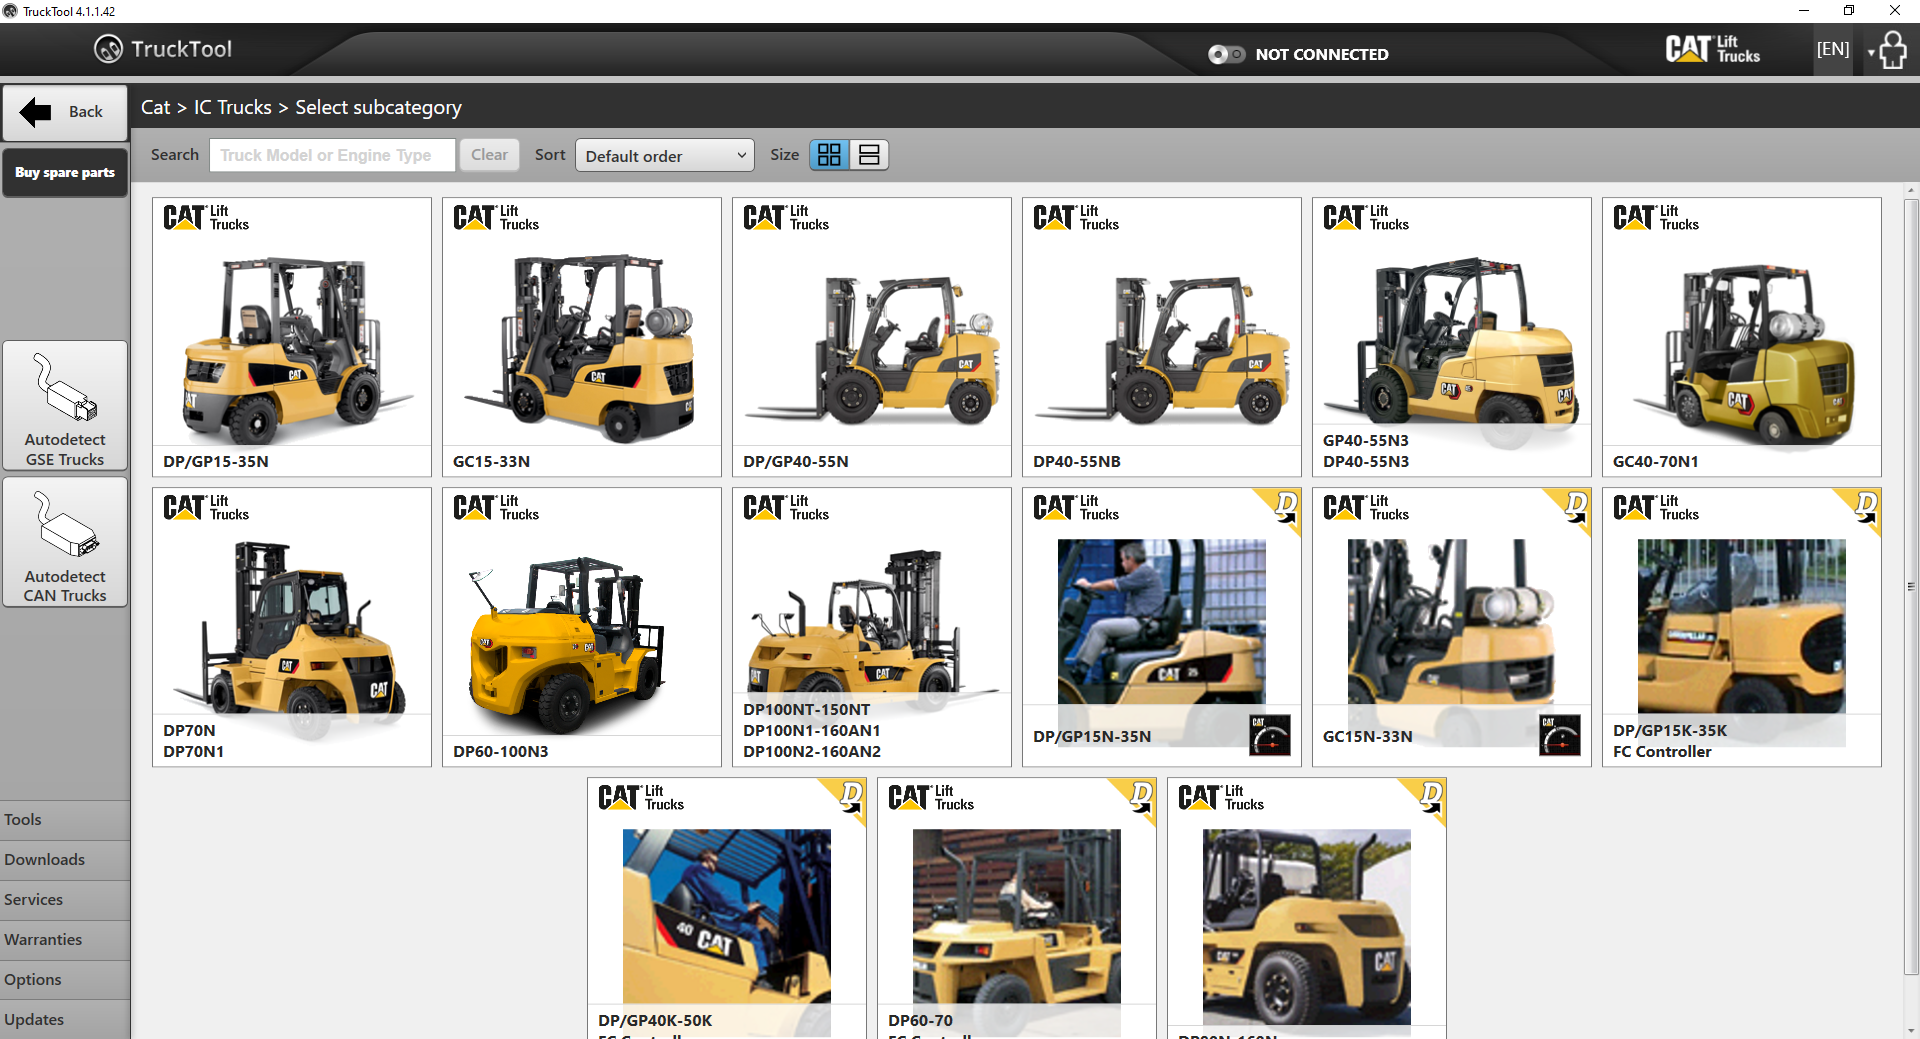Select the DP/GP40K-50K truck tile

pyautogui.click(x=727, y=908)
